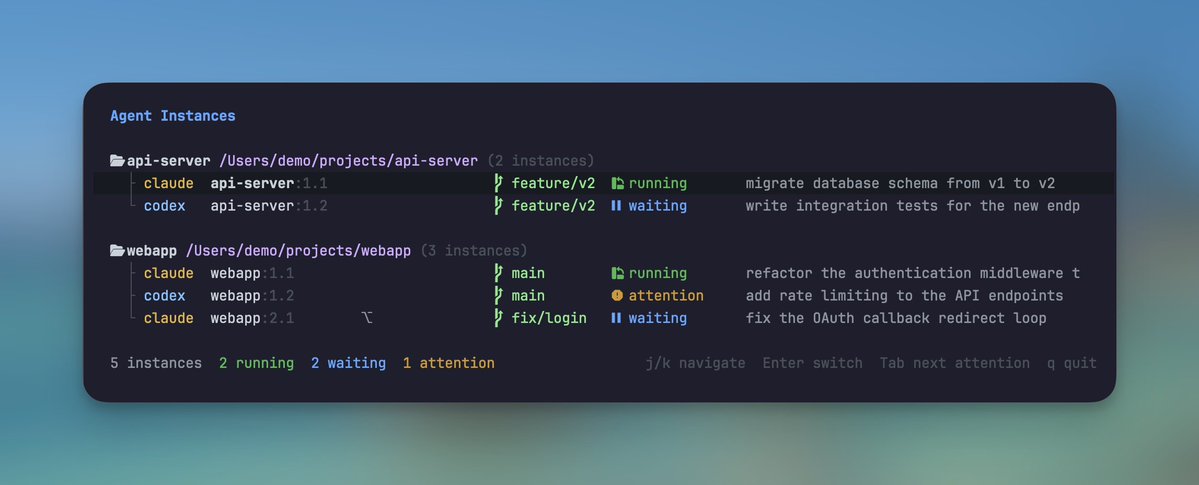Click the feature/v2 branch on api-server:1.2 row

coord(554,205)
